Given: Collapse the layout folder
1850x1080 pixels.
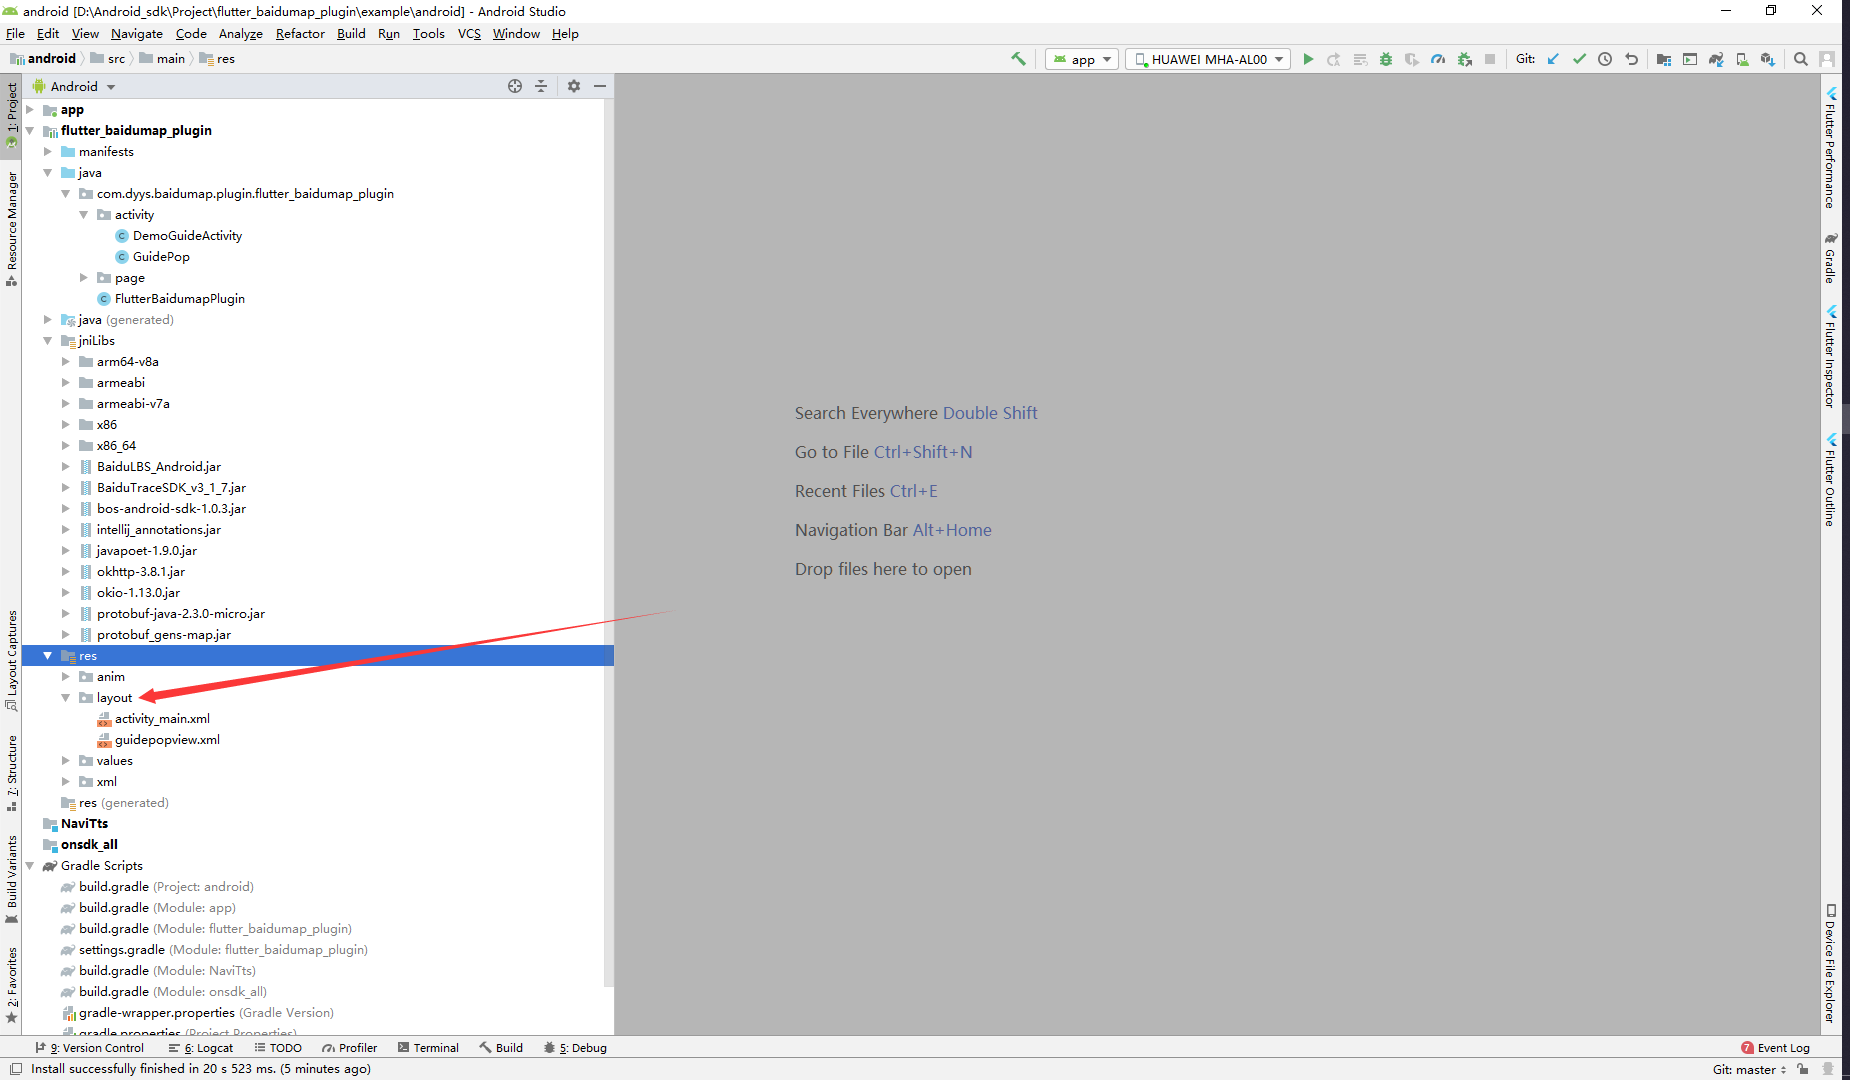Looking at the screenshot, I should point(66,698).
